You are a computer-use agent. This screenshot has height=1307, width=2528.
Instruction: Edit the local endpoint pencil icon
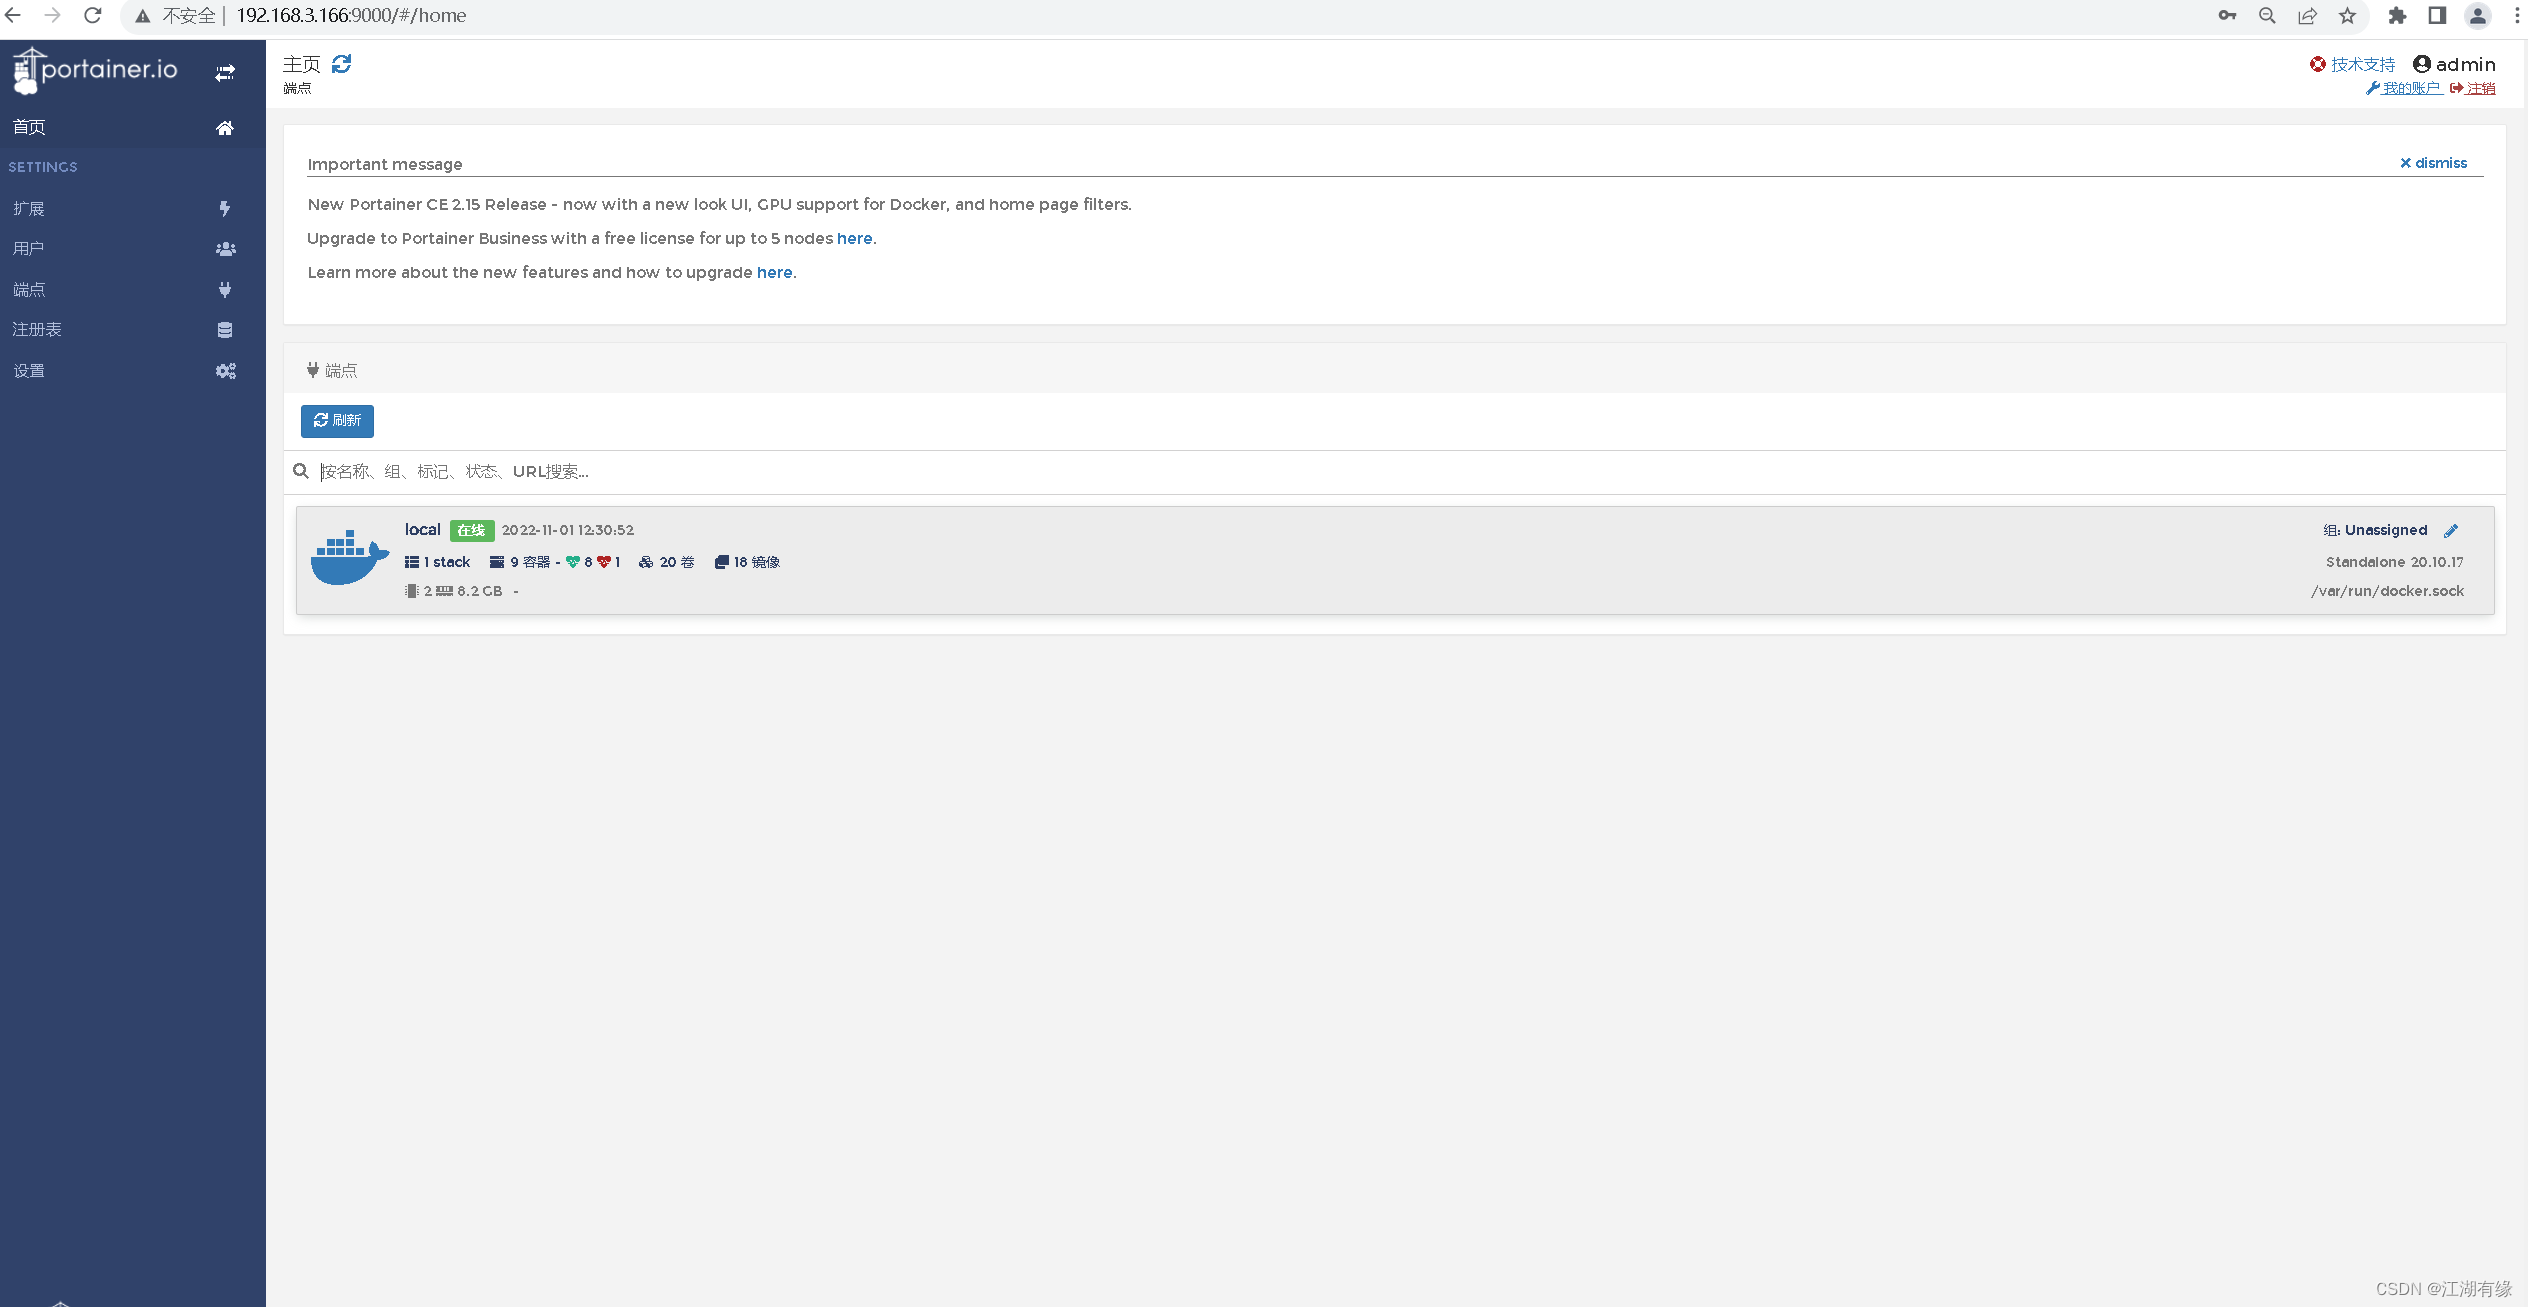[x=2451, y=531]
